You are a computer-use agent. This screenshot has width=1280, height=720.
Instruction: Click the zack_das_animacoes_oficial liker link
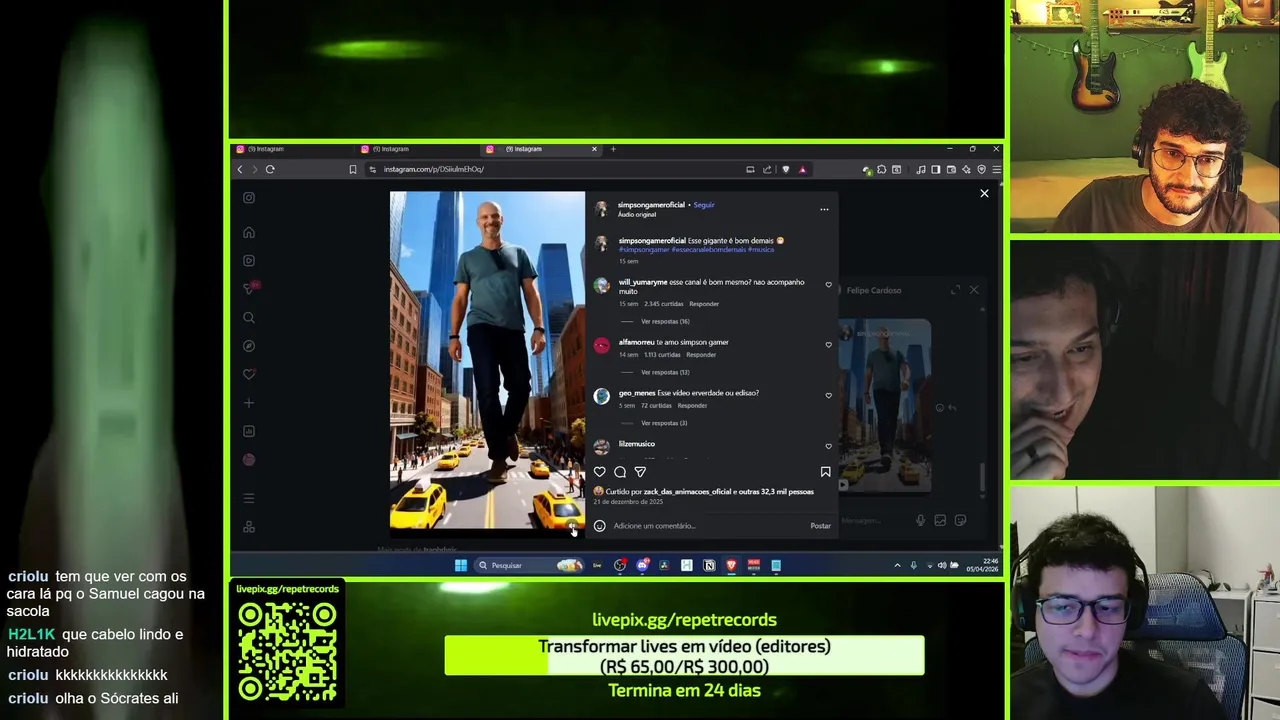(x=687, y=492)
